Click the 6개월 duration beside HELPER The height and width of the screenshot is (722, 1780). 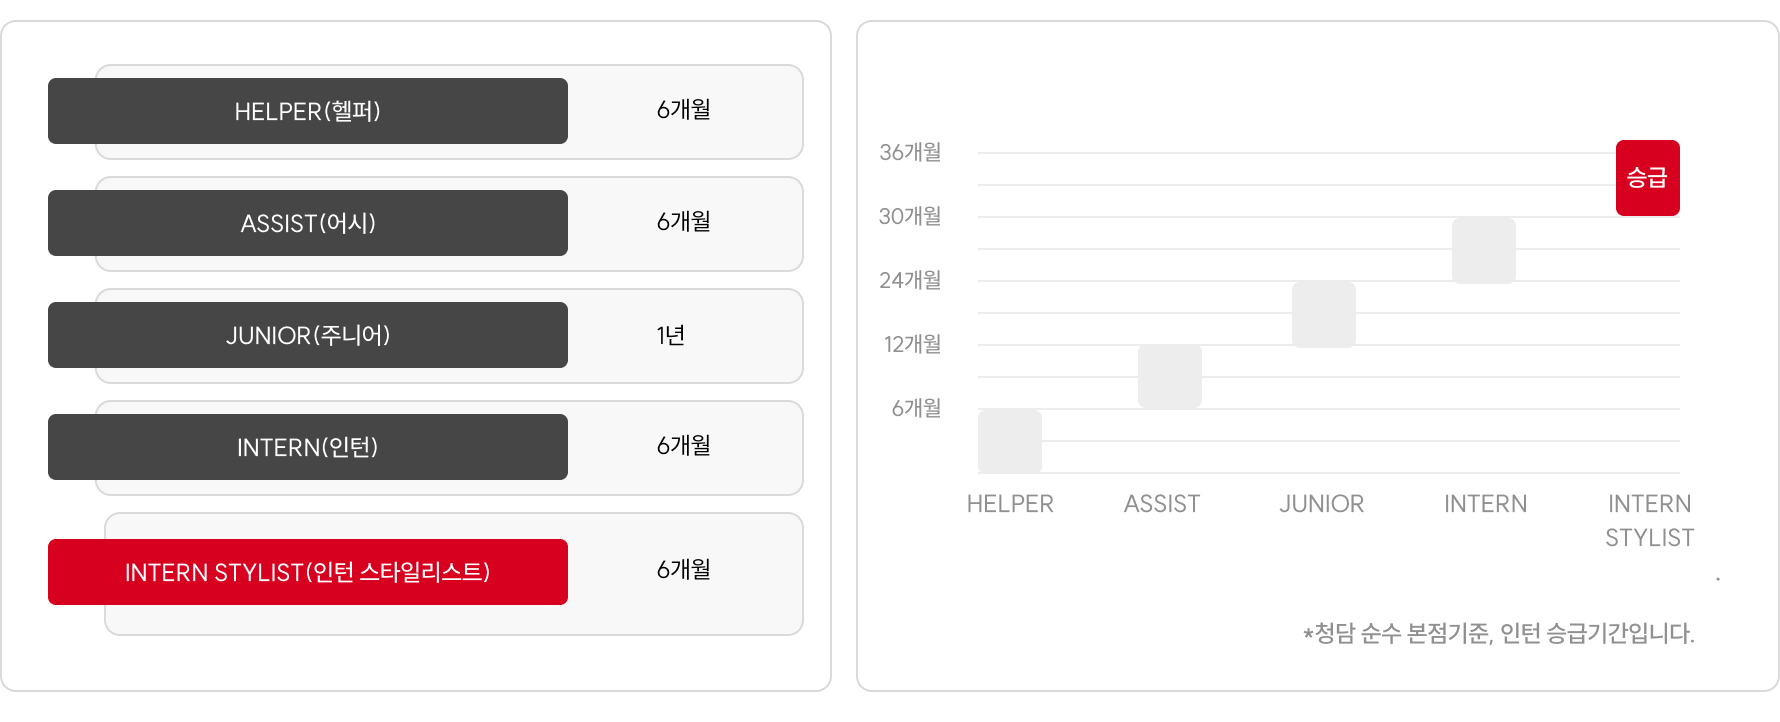pos(684,110)
